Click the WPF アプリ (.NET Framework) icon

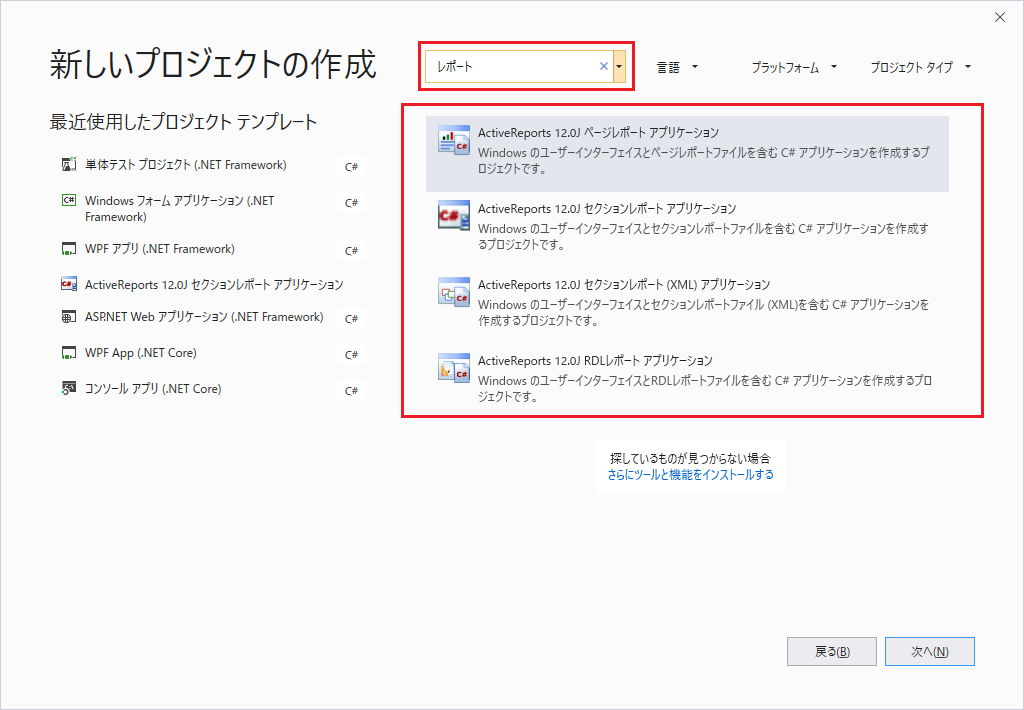[x=69, y=249]
